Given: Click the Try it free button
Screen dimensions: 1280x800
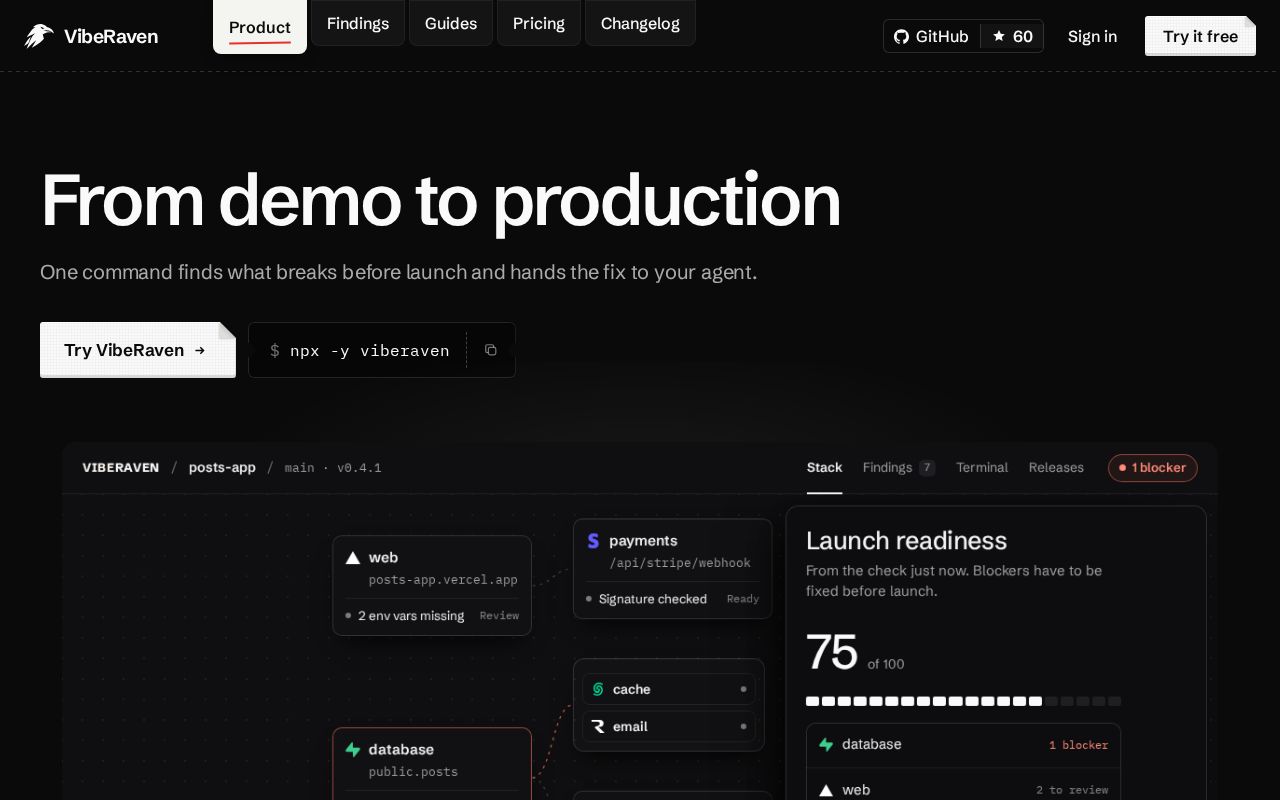Looking at the screenshot, I should tap(1200, 36).
